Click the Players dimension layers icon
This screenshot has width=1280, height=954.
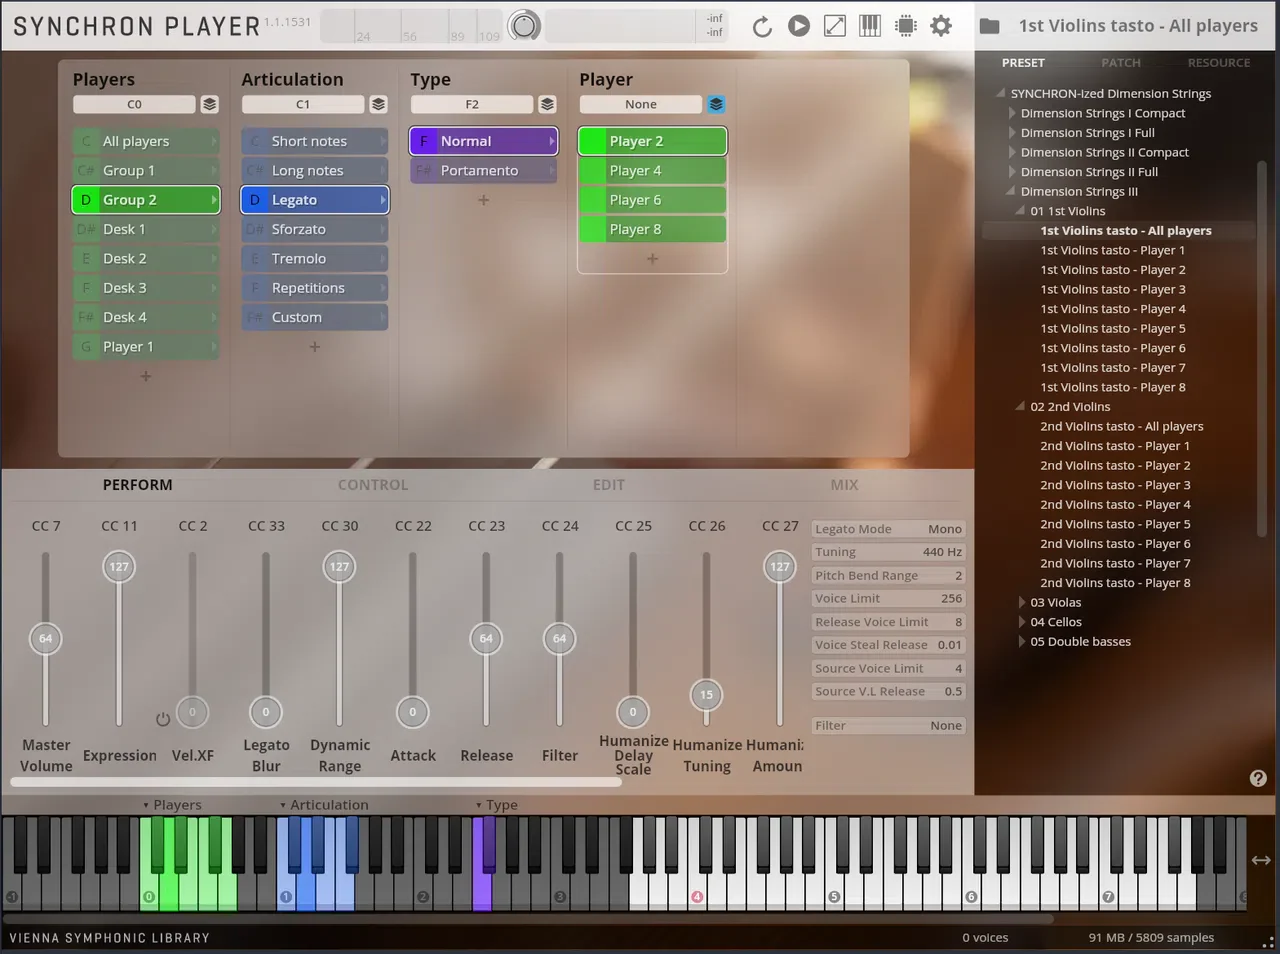pos(209,104)
